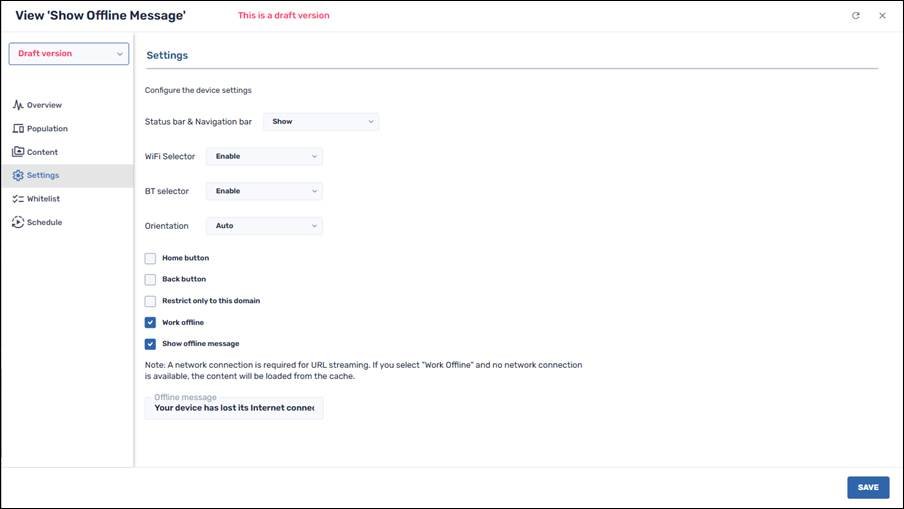This screenshot has width=904, height=509.
Task: Enable the Home button checkbox
Action: pyautogui.click(x=150, y=258)
